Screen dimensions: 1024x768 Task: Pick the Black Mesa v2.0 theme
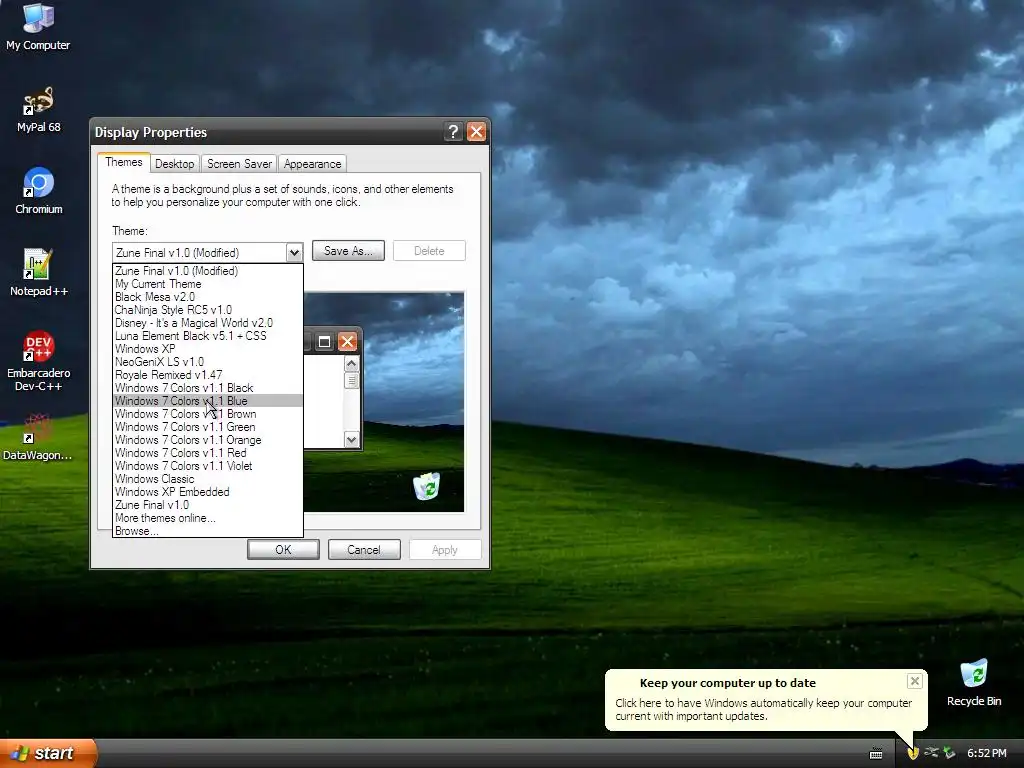208,296
